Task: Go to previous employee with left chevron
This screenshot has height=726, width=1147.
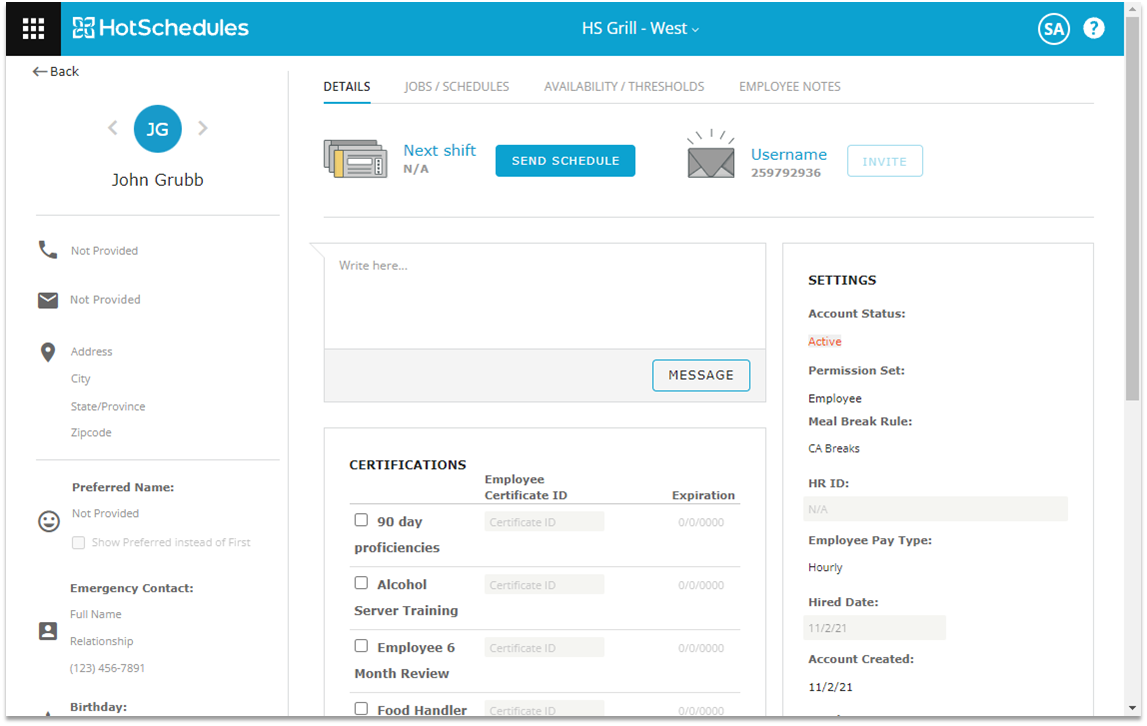Action: [x=112, y=128]
